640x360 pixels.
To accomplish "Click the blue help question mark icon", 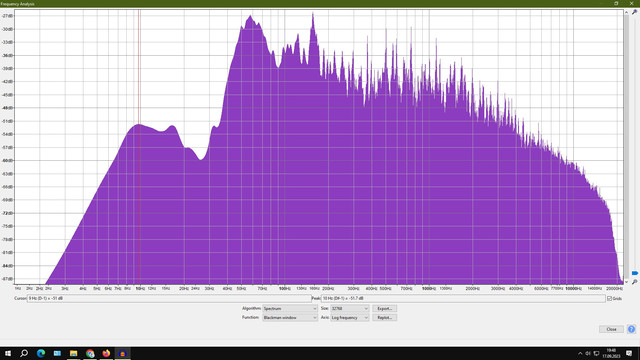I will pos(631,329).
